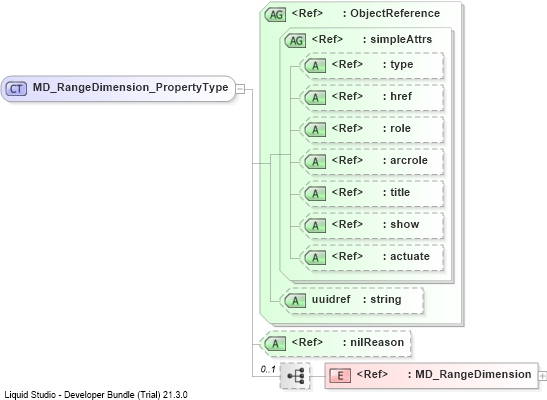Select the ': actuate' attribute text
547x400 pixels.
click(x=406, y=256)
